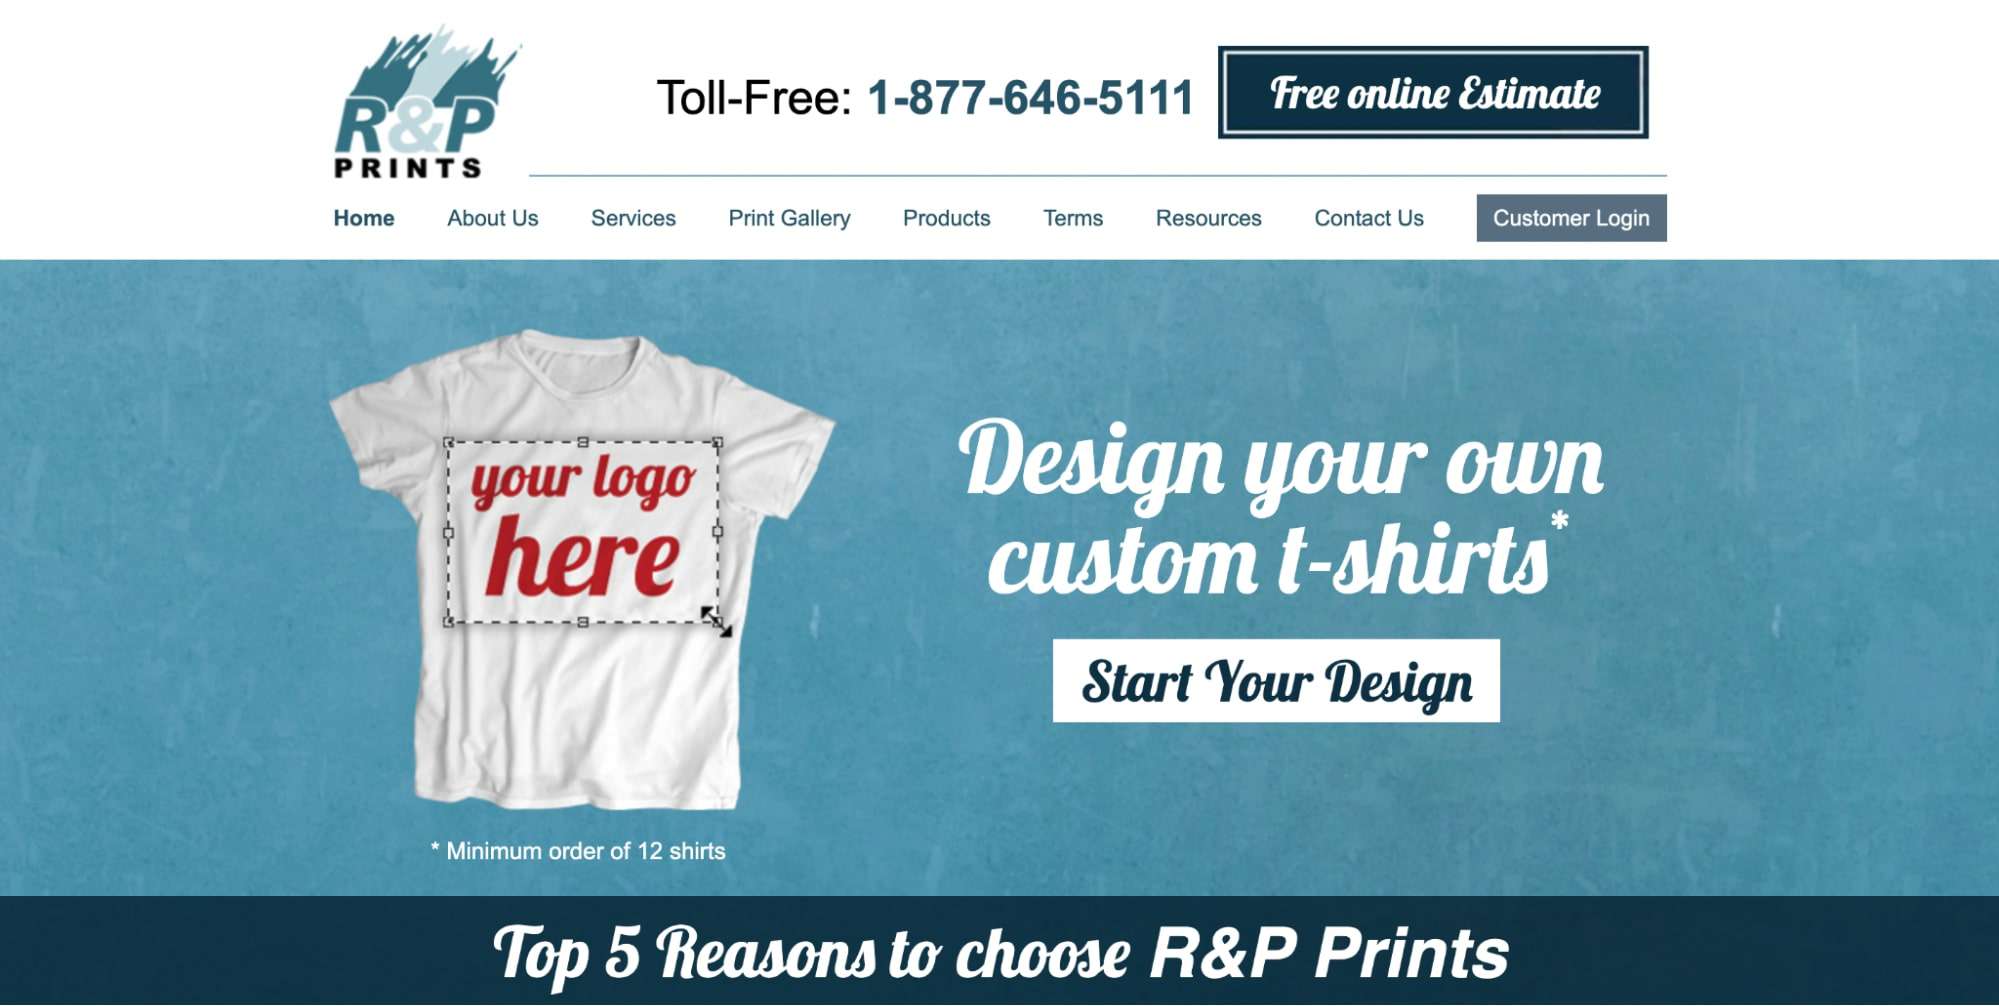The width and height of the screenshot is (1999, 1006).
Task: Go to Contact Us page
Action: tap(1368, 218)
